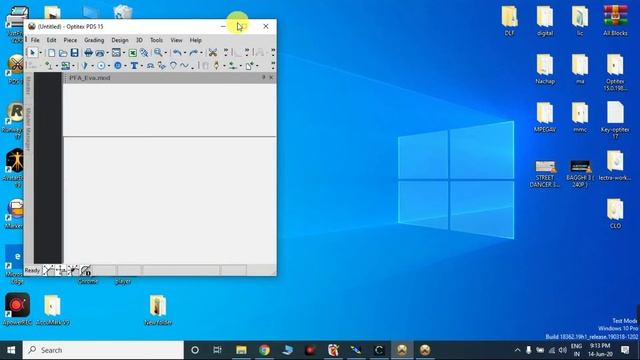
Task: Select the All Blocks desktop icon
Action: [x=615, y=20]
